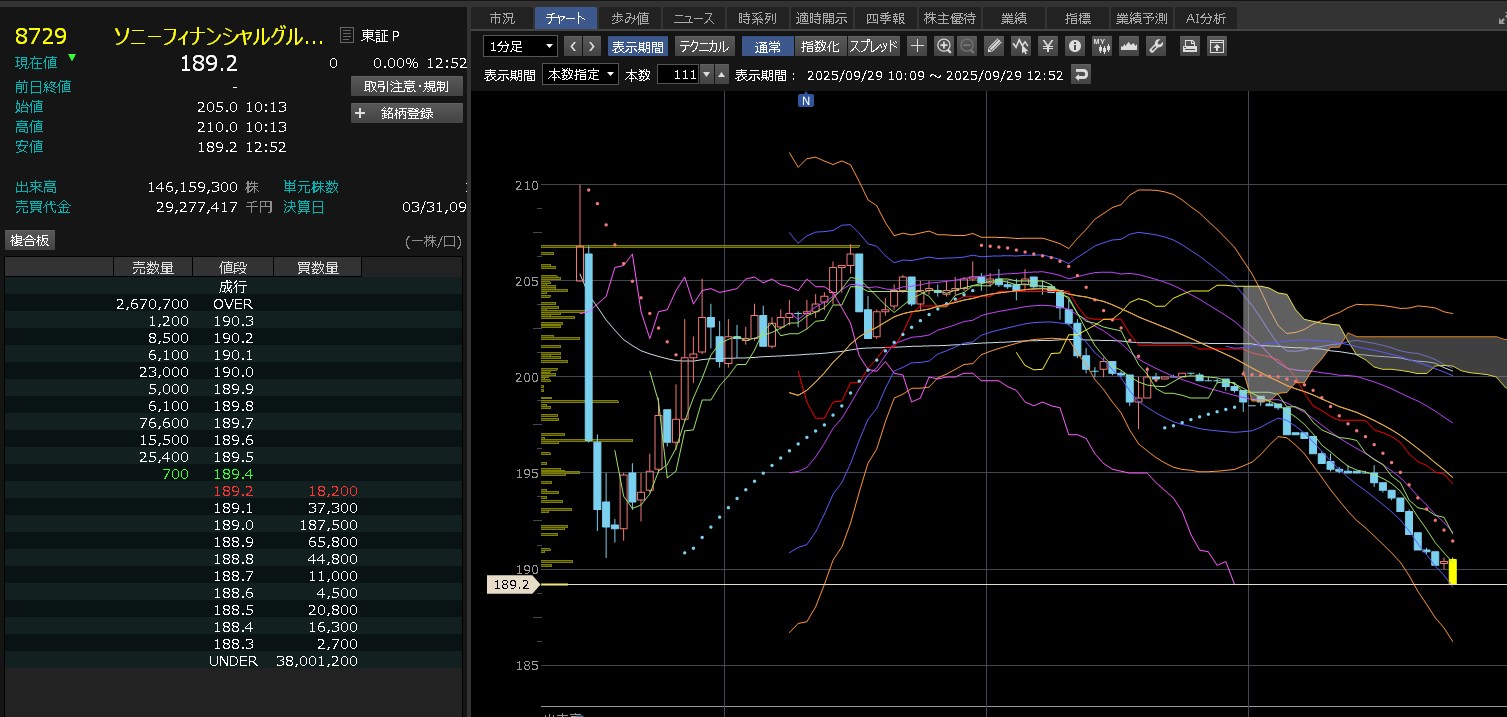The height and width of the screenshot is (717, 1507).
Task: Click the 189.2 price label on chart axis
Action: tap(511, 585)
